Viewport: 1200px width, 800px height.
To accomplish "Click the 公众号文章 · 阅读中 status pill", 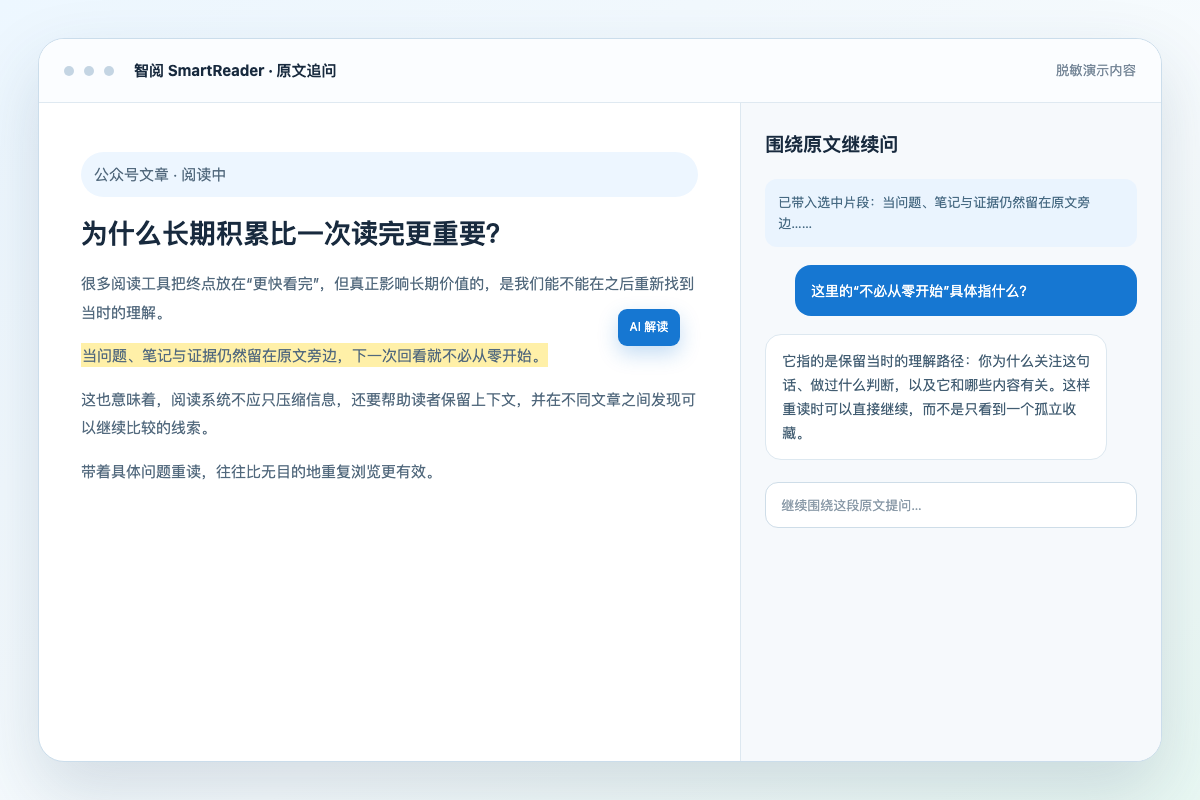I will click(x=389, y=174).
